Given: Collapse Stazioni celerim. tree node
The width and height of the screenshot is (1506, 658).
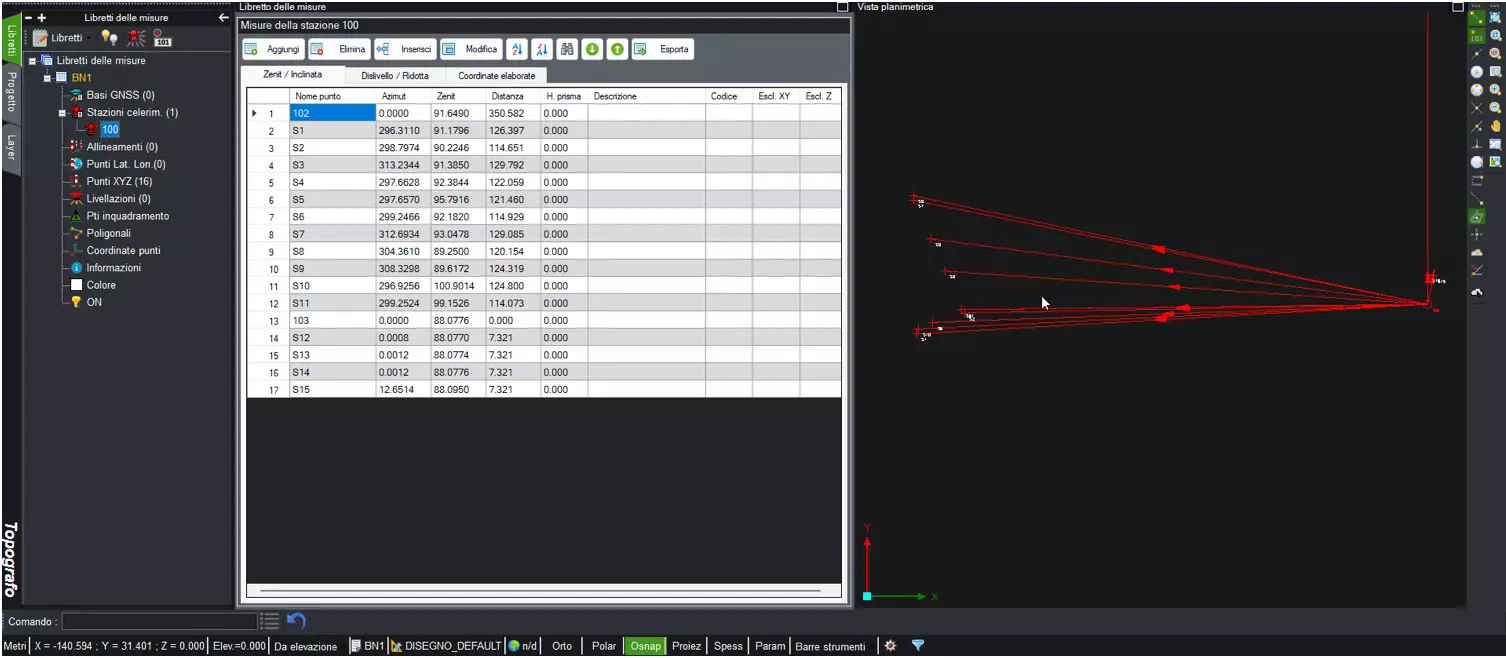Looking at the screenshot, I should pyautogui.click(x=60, y=113).
